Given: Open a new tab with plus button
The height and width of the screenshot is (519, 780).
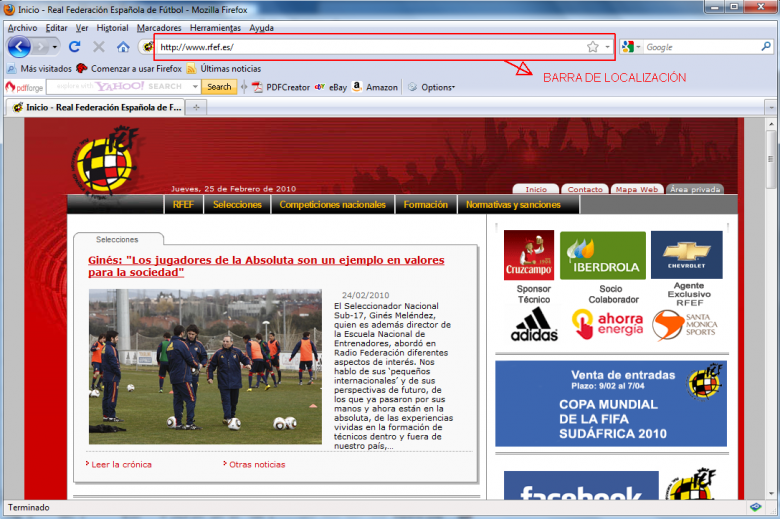Looking at the screenshot, I should [196, 107].
